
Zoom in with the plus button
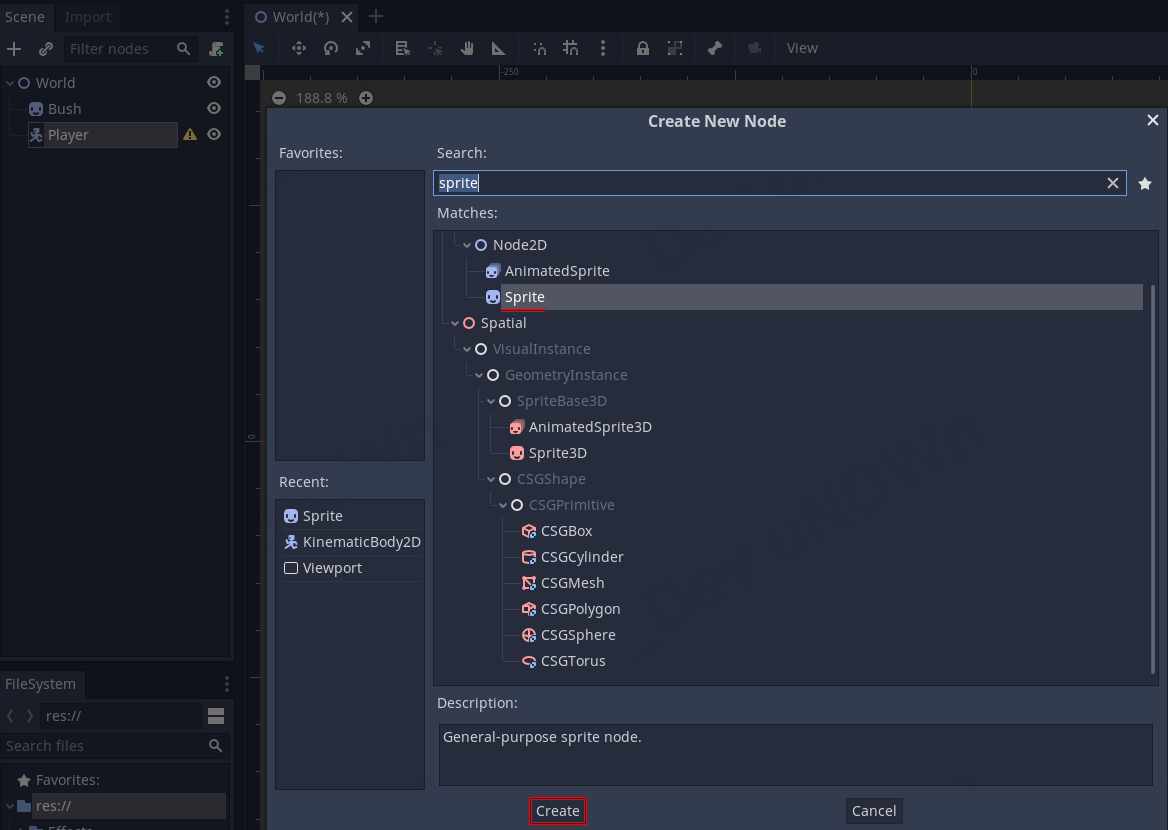pos(366,98)
